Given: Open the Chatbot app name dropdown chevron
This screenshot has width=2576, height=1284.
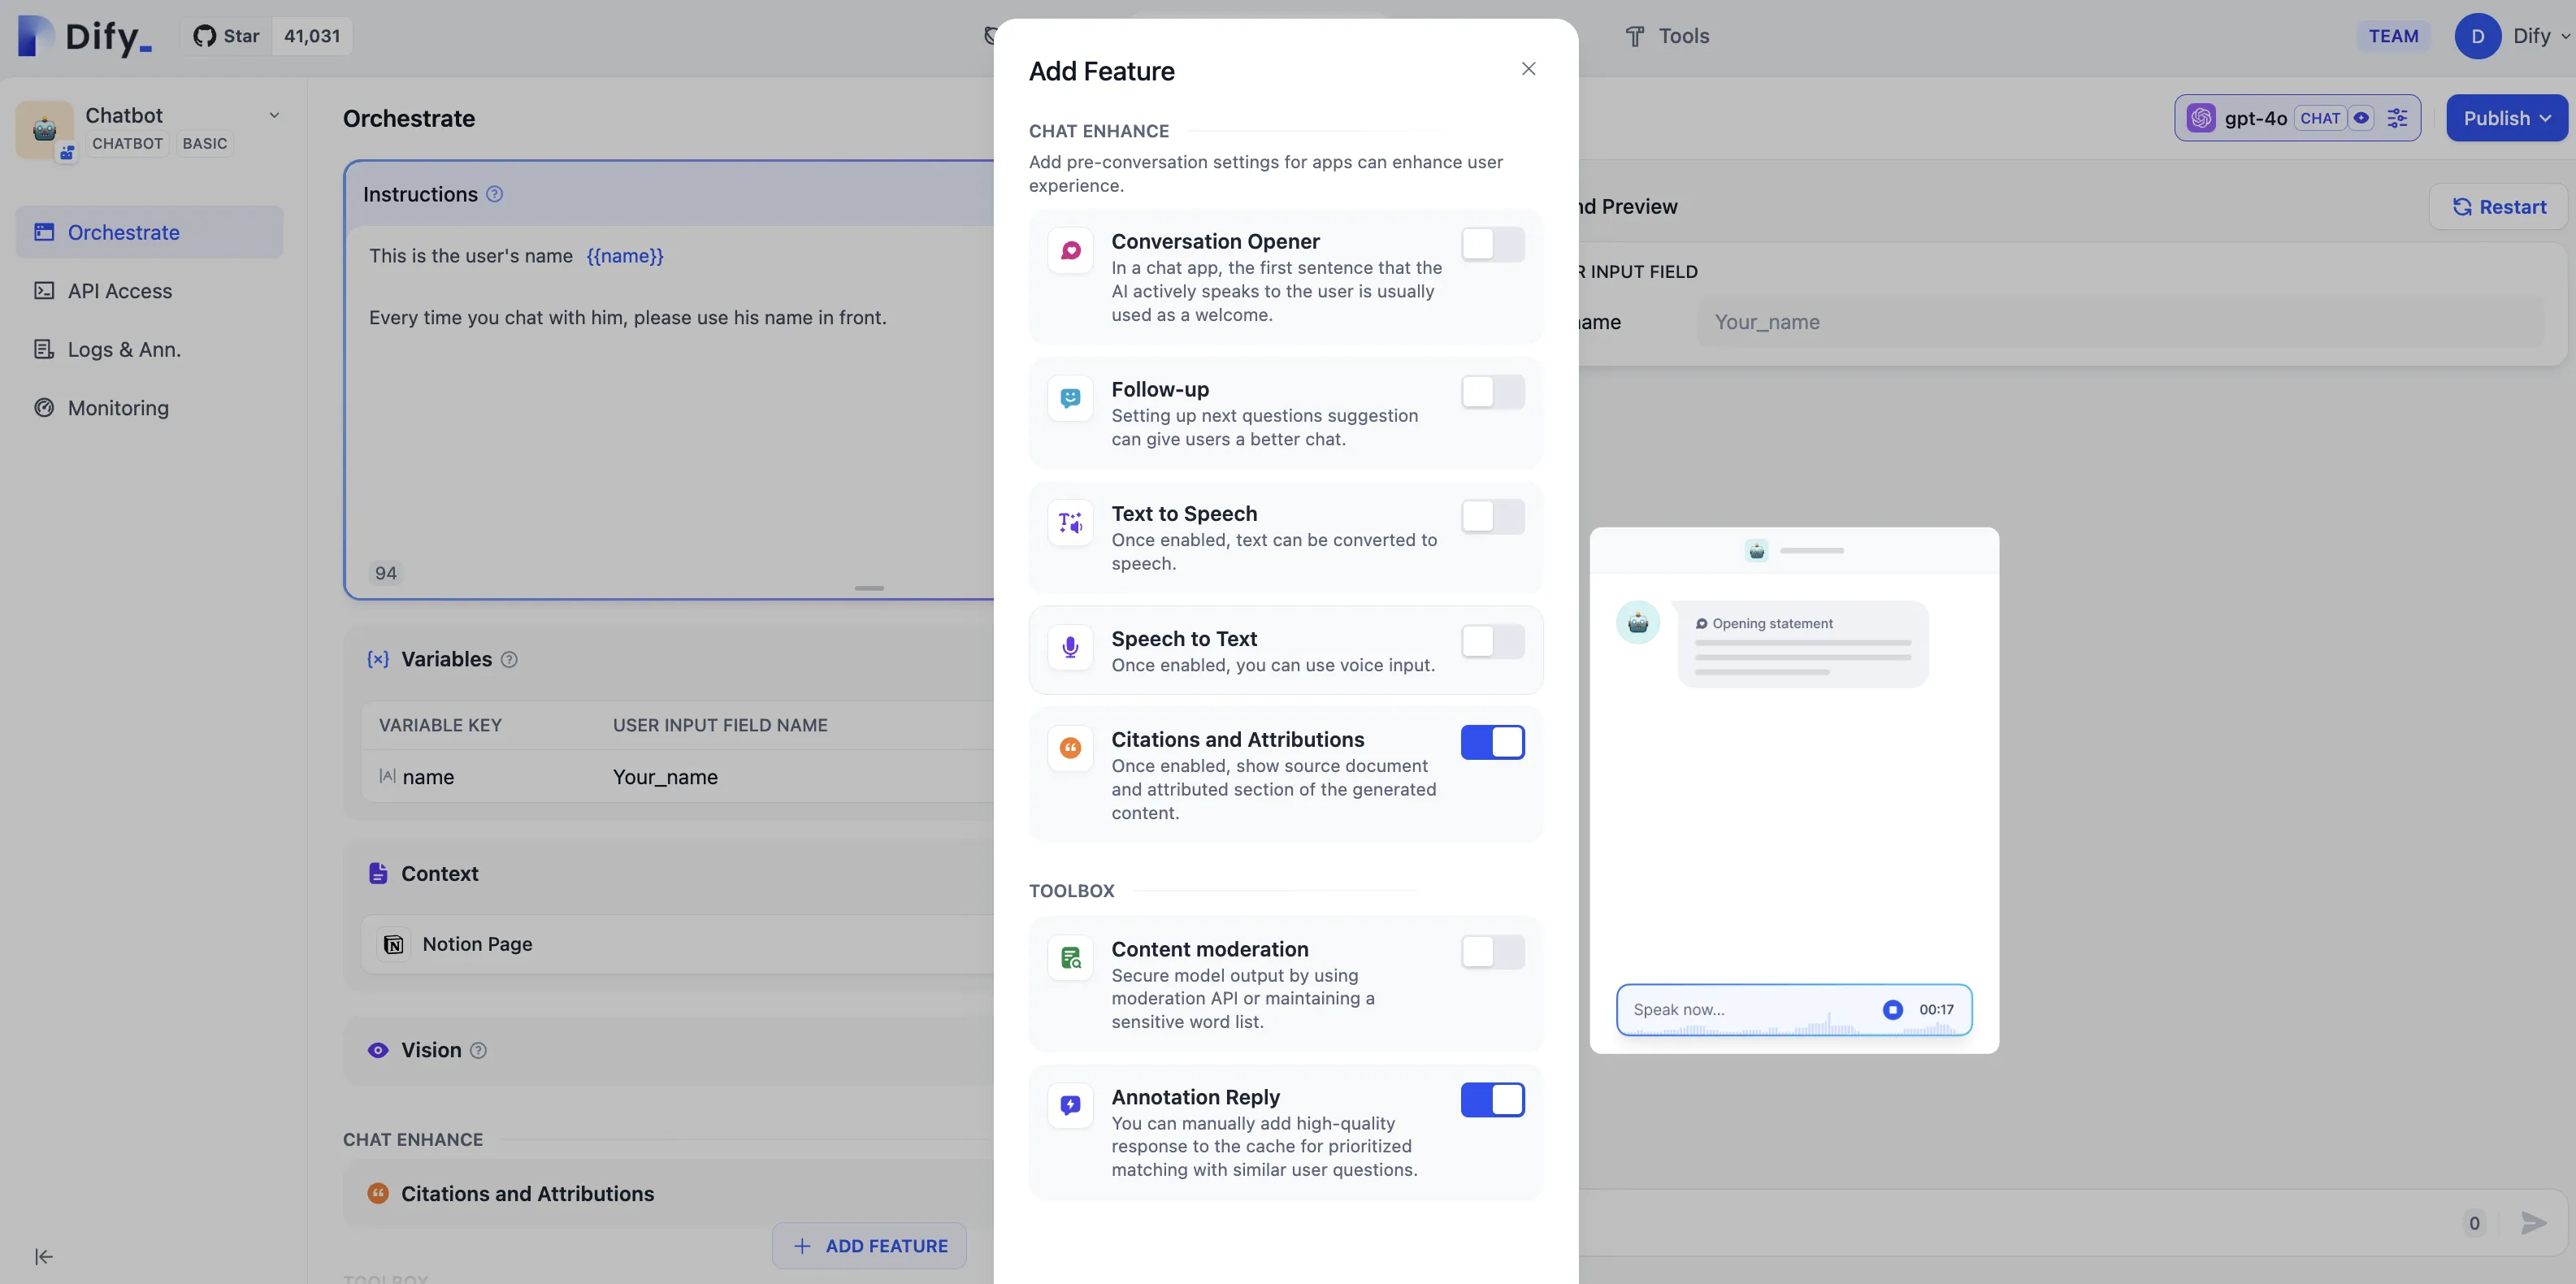Looking at the screenshot, I should point(274,115).
